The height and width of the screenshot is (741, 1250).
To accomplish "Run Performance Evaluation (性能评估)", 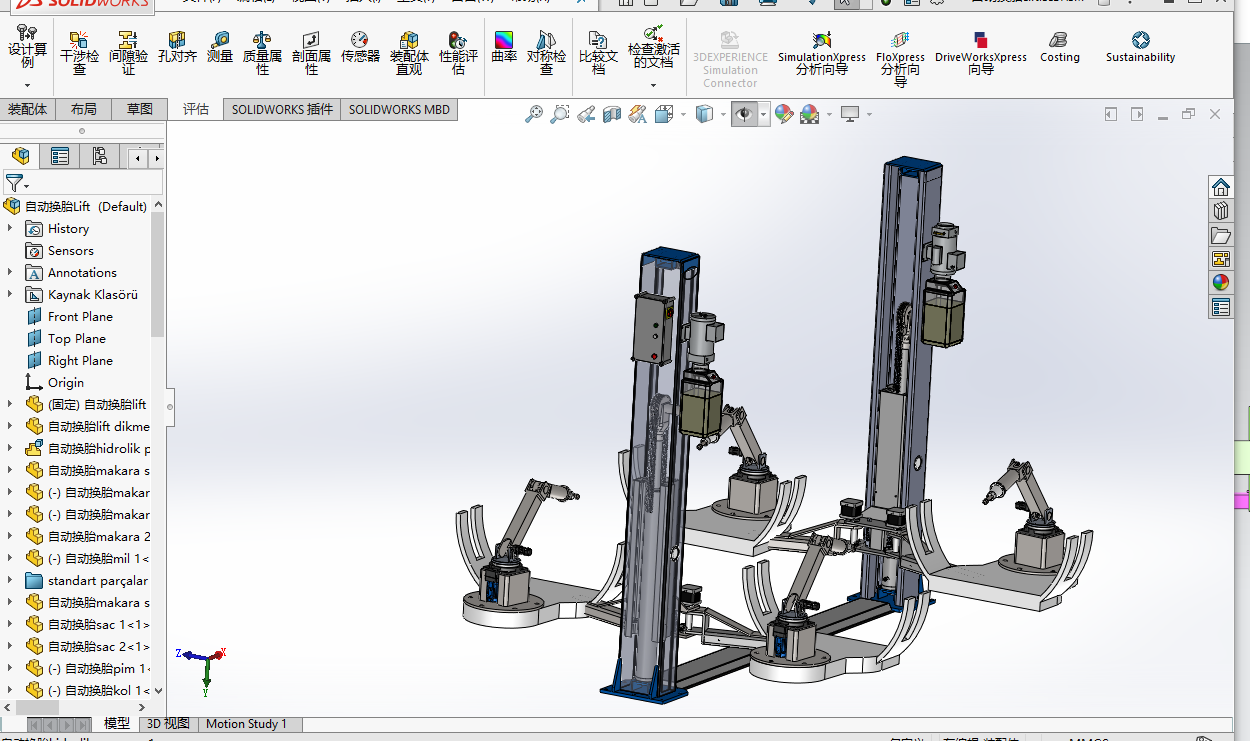I will pyautogui.click(x=458, y=52).
